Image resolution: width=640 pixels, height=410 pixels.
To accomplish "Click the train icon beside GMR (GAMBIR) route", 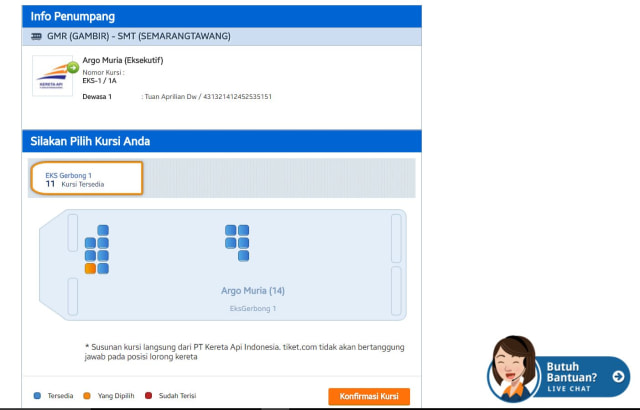I will coord(36,36).
